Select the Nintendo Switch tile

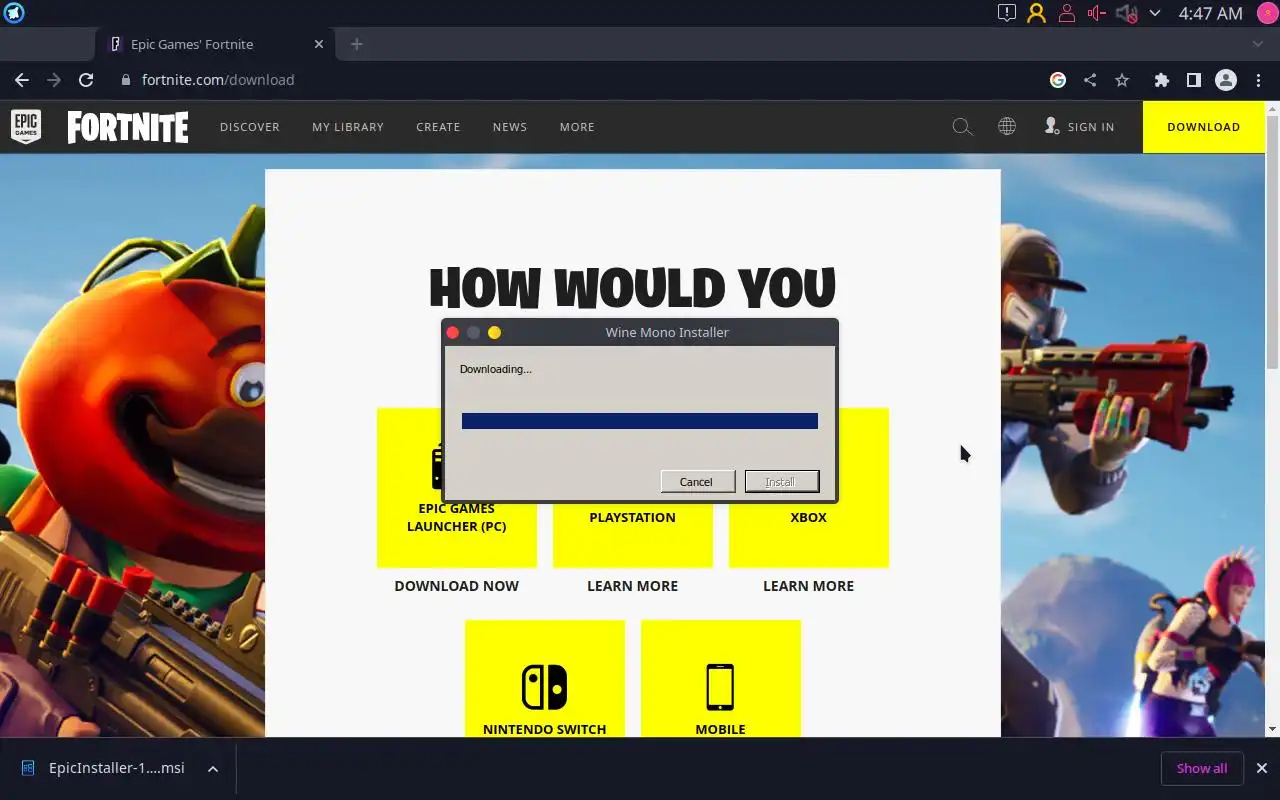tap(545, 679)
